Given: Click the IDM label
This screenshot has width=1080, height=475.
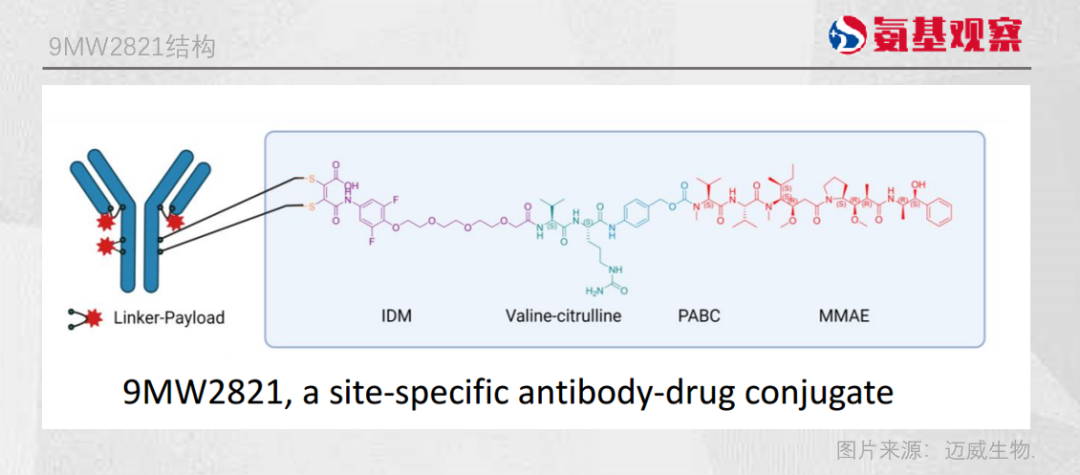Looking at the screenshot, I should (x=396, y=316).
